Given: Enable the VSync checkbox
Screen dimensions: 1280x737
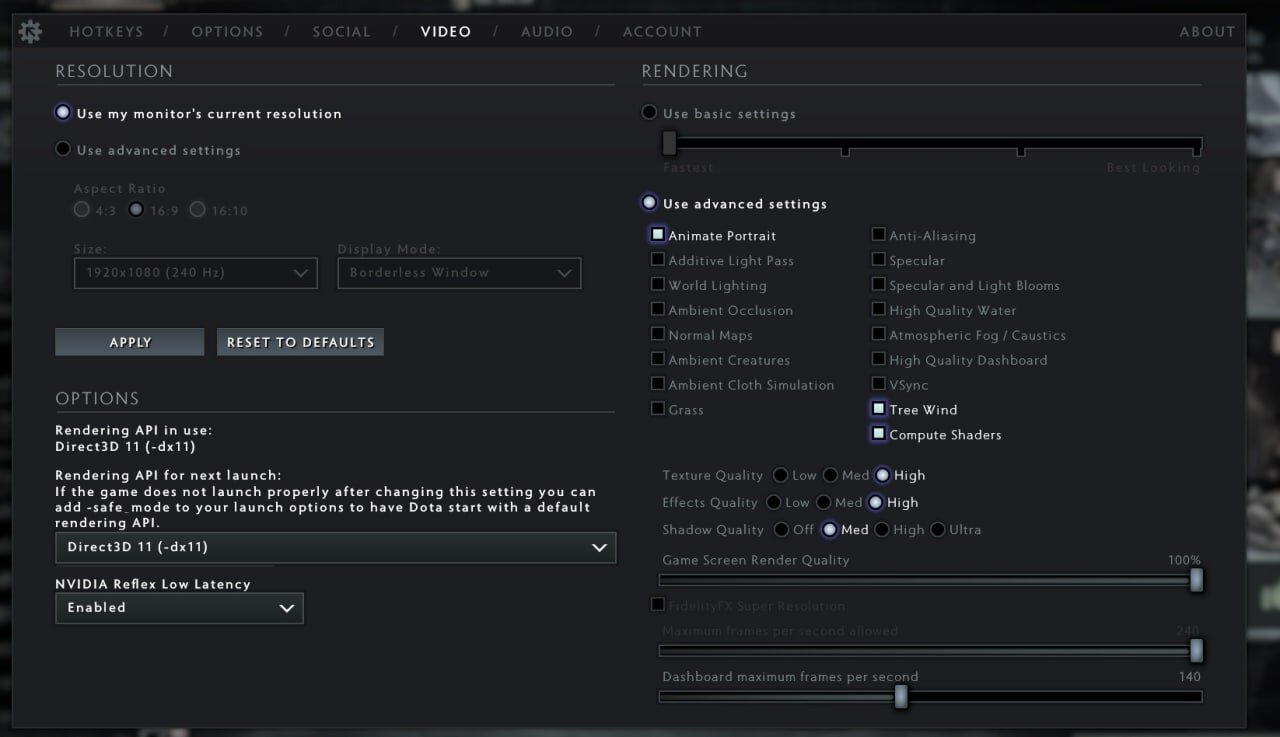Looking at the screenshot, I should coord(879,384).
